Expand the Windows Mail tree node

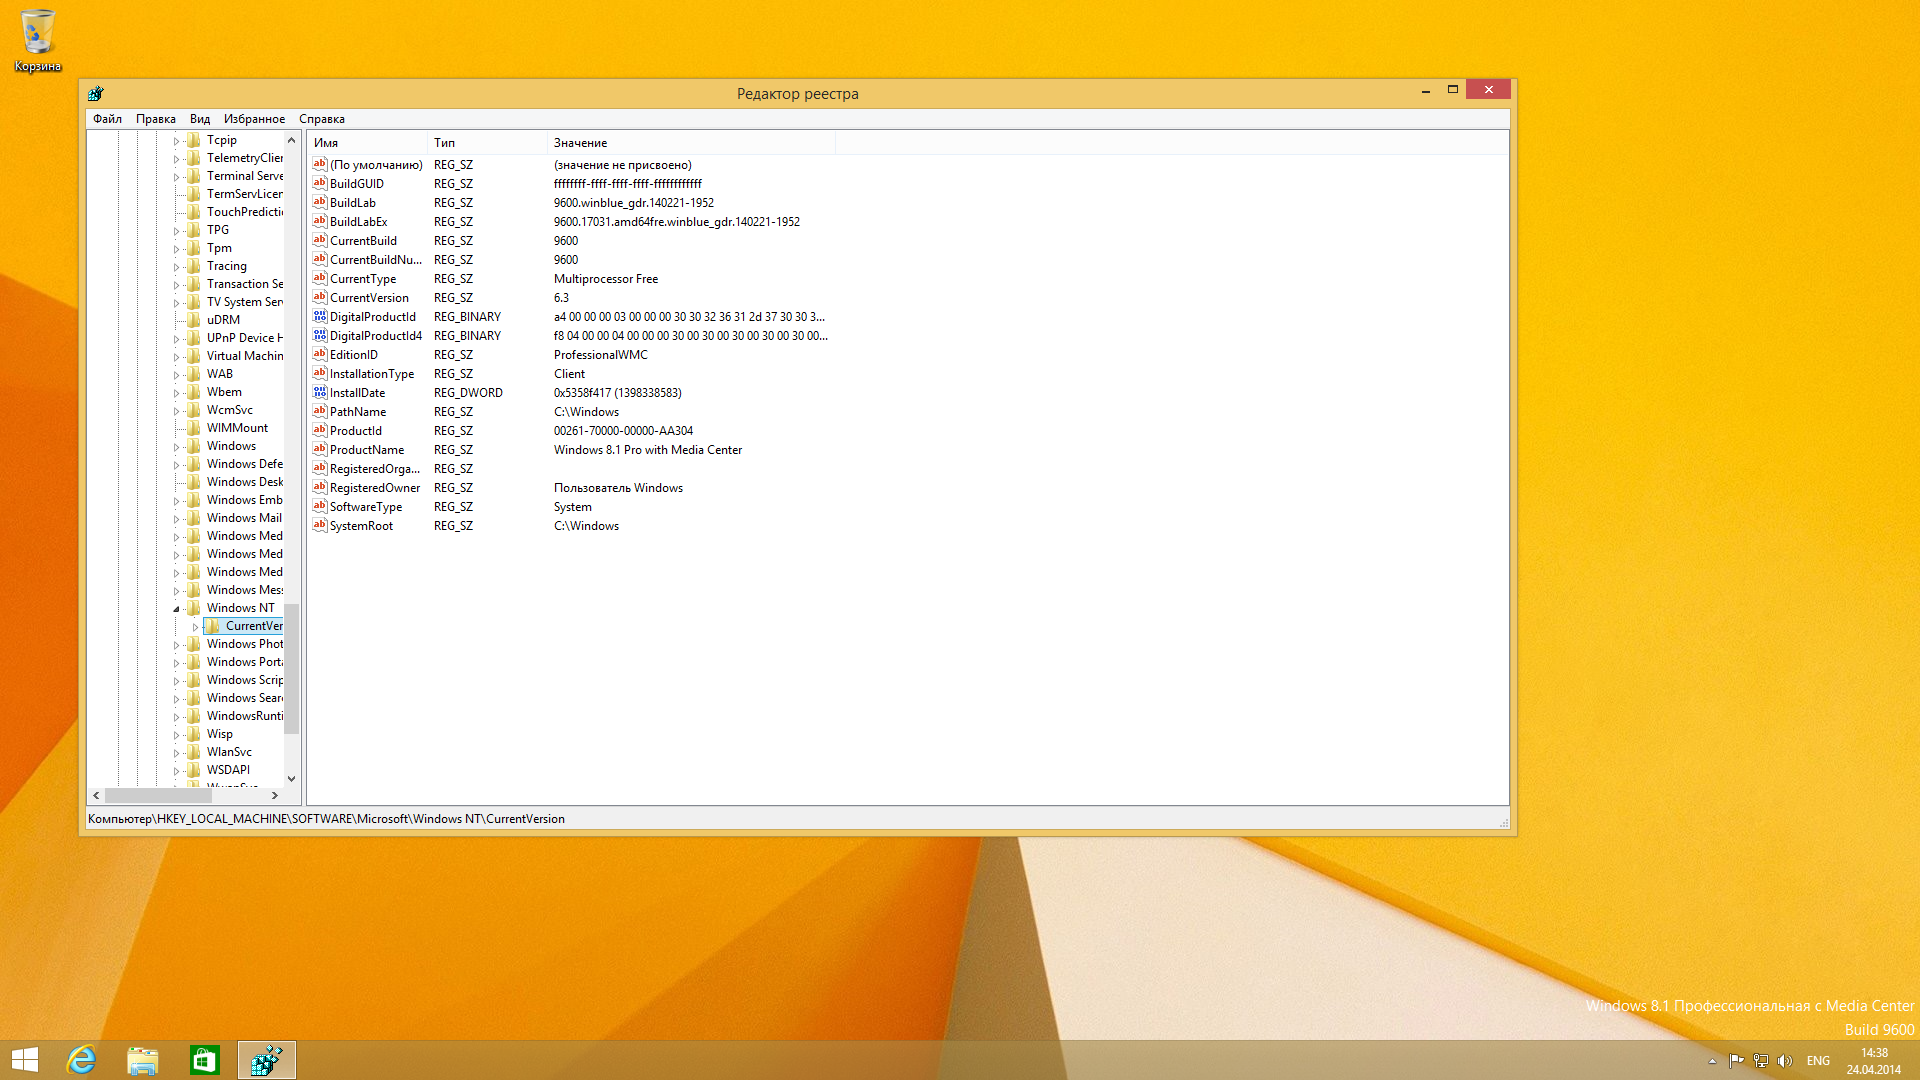tap(176, 518)
